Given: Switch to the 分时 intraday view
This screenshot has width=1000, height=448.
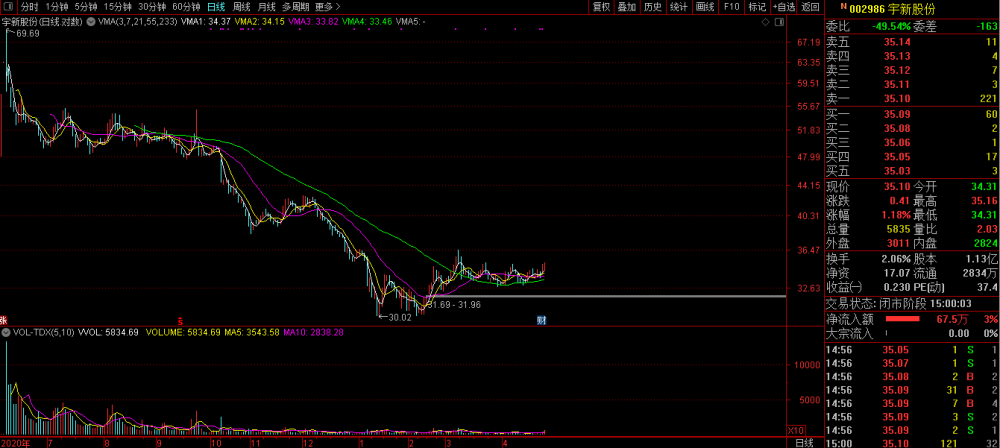Looking at the screenshot, I should (29, 7).
